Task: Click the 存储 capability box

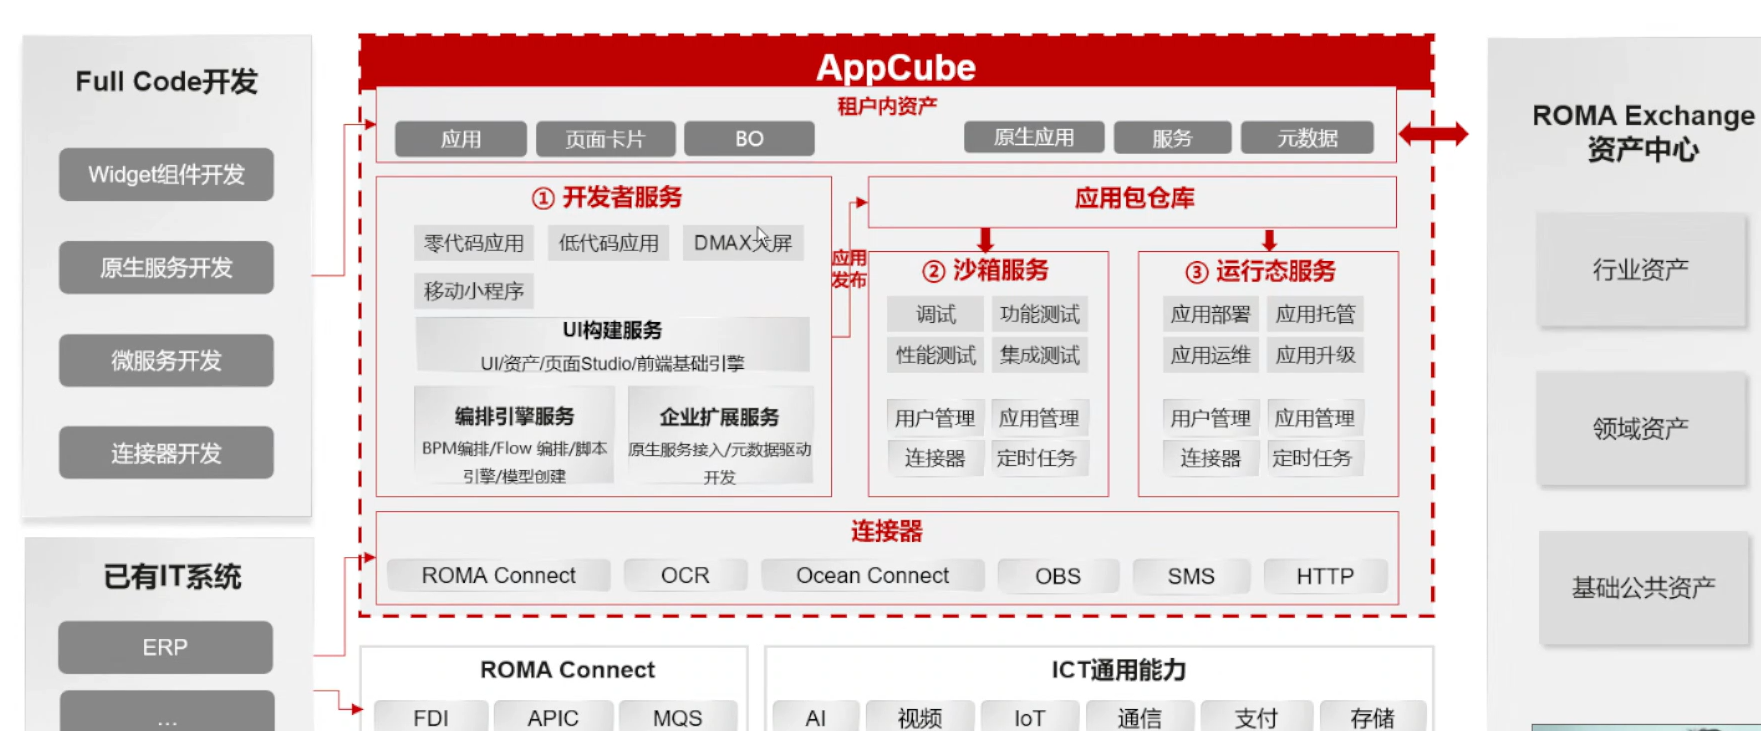Action: [x=1372, y=717]
